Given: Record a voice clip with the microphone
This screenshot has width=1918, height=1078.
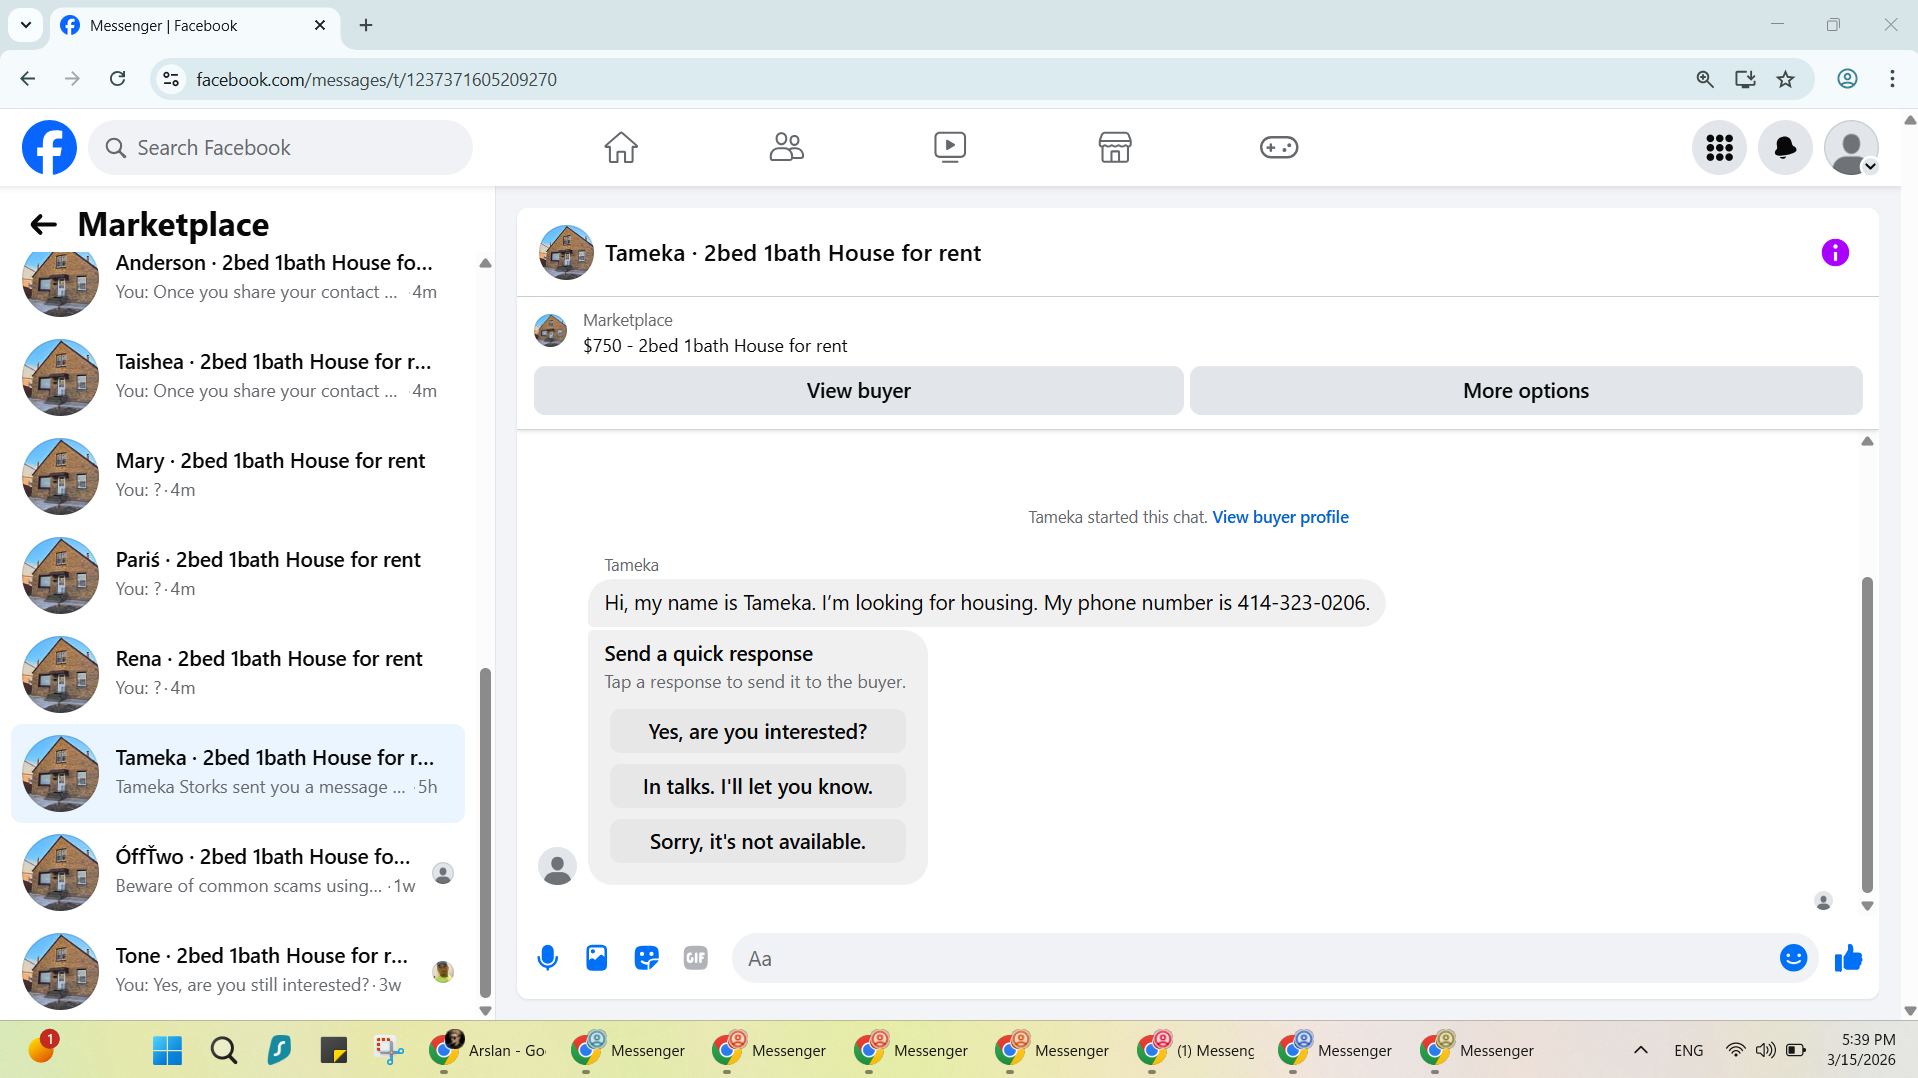Looking at the screenshot, I should (548, 958).
